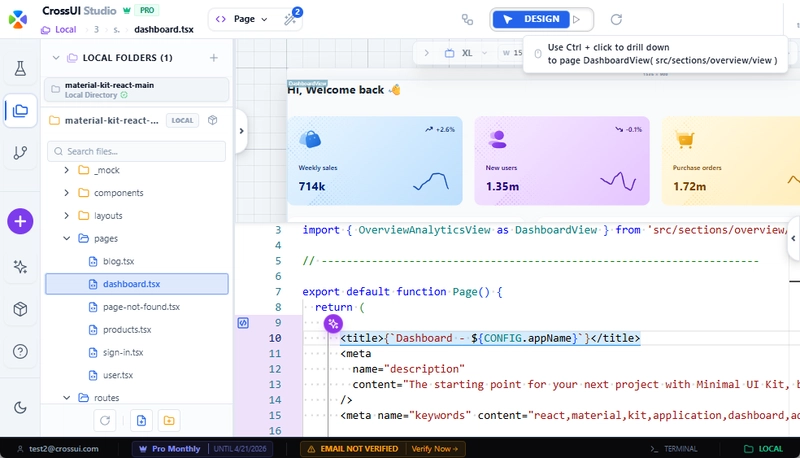Open the AI sparkle sidebar icon
This screenshot has width=800, height=458.
tap(20, 267)
